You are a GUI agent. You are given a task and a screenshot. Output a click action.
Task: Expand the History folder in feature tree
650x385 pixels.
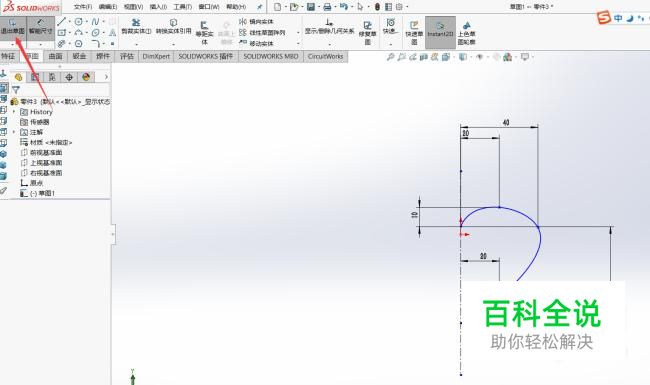coord(14,112)
